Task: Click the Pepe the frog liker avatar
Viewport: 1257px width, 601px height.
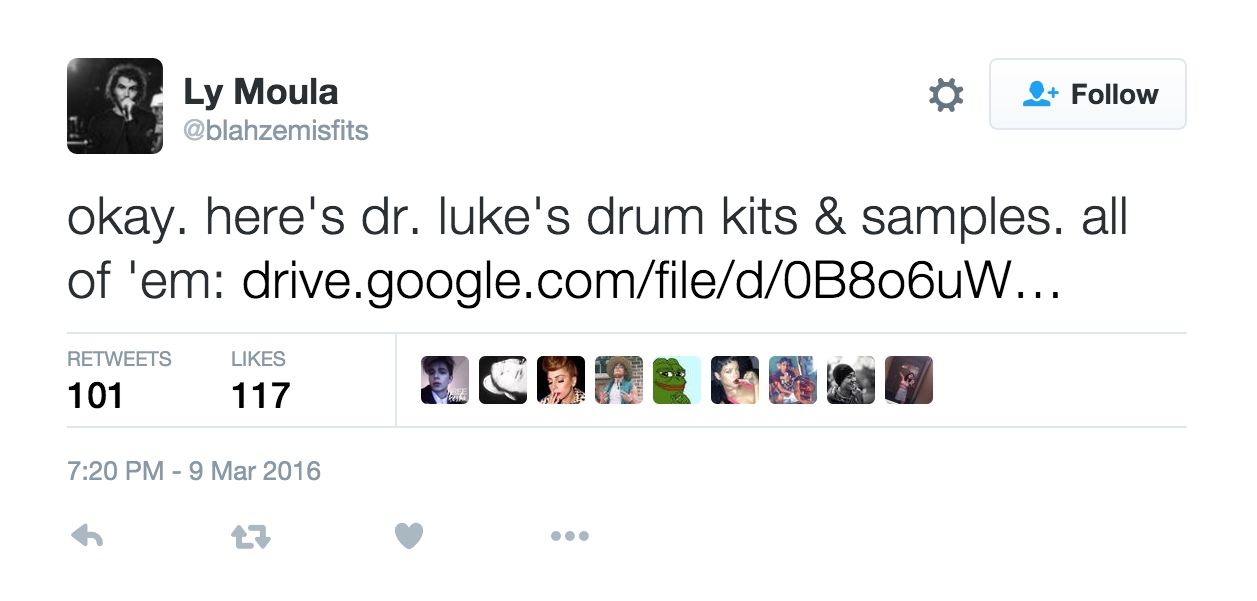Action: point(677,380)
